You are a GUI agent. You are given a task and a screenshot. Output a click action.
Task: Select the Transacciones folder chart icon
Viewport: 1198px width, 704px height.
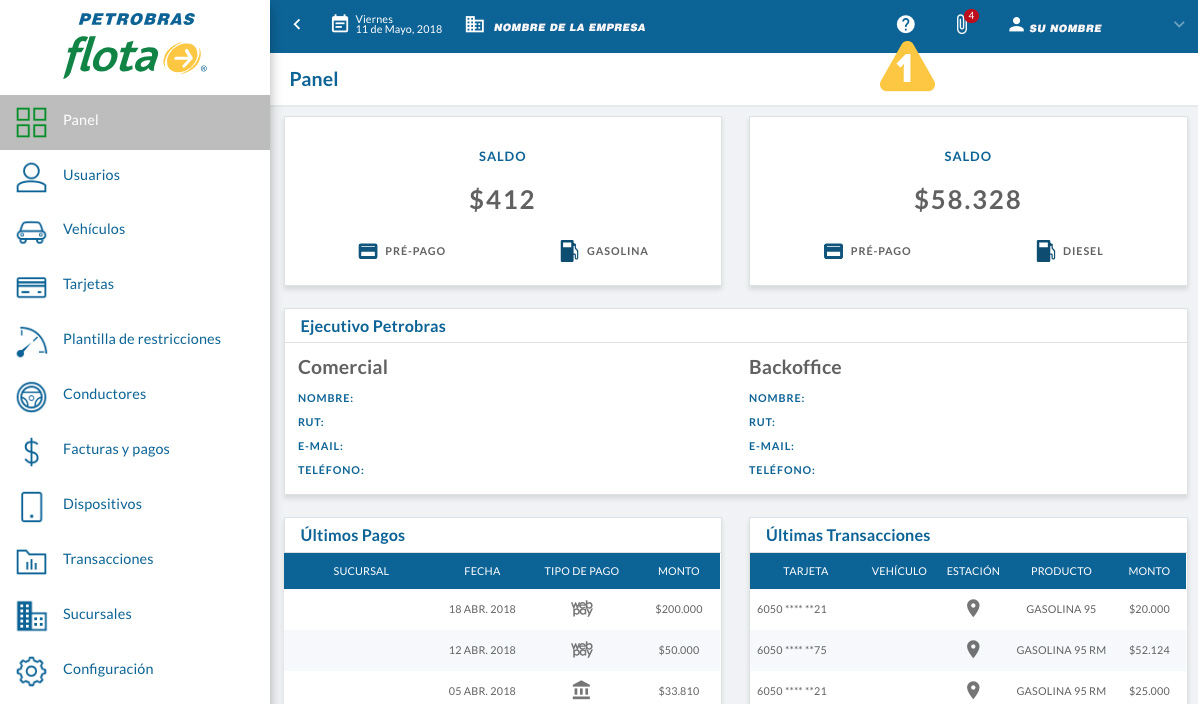[31, 562]
